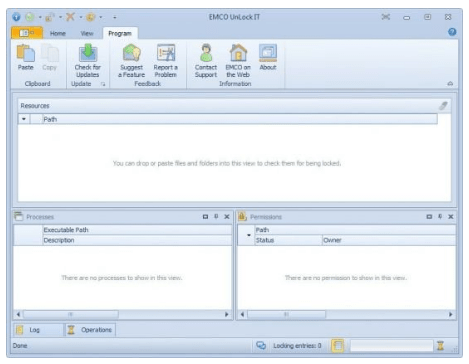Image resolution: width=469 pixels, height=364 pixels.
Task: Toggle auto-hide pin on Permissions panel
Action: click(440, 217)
